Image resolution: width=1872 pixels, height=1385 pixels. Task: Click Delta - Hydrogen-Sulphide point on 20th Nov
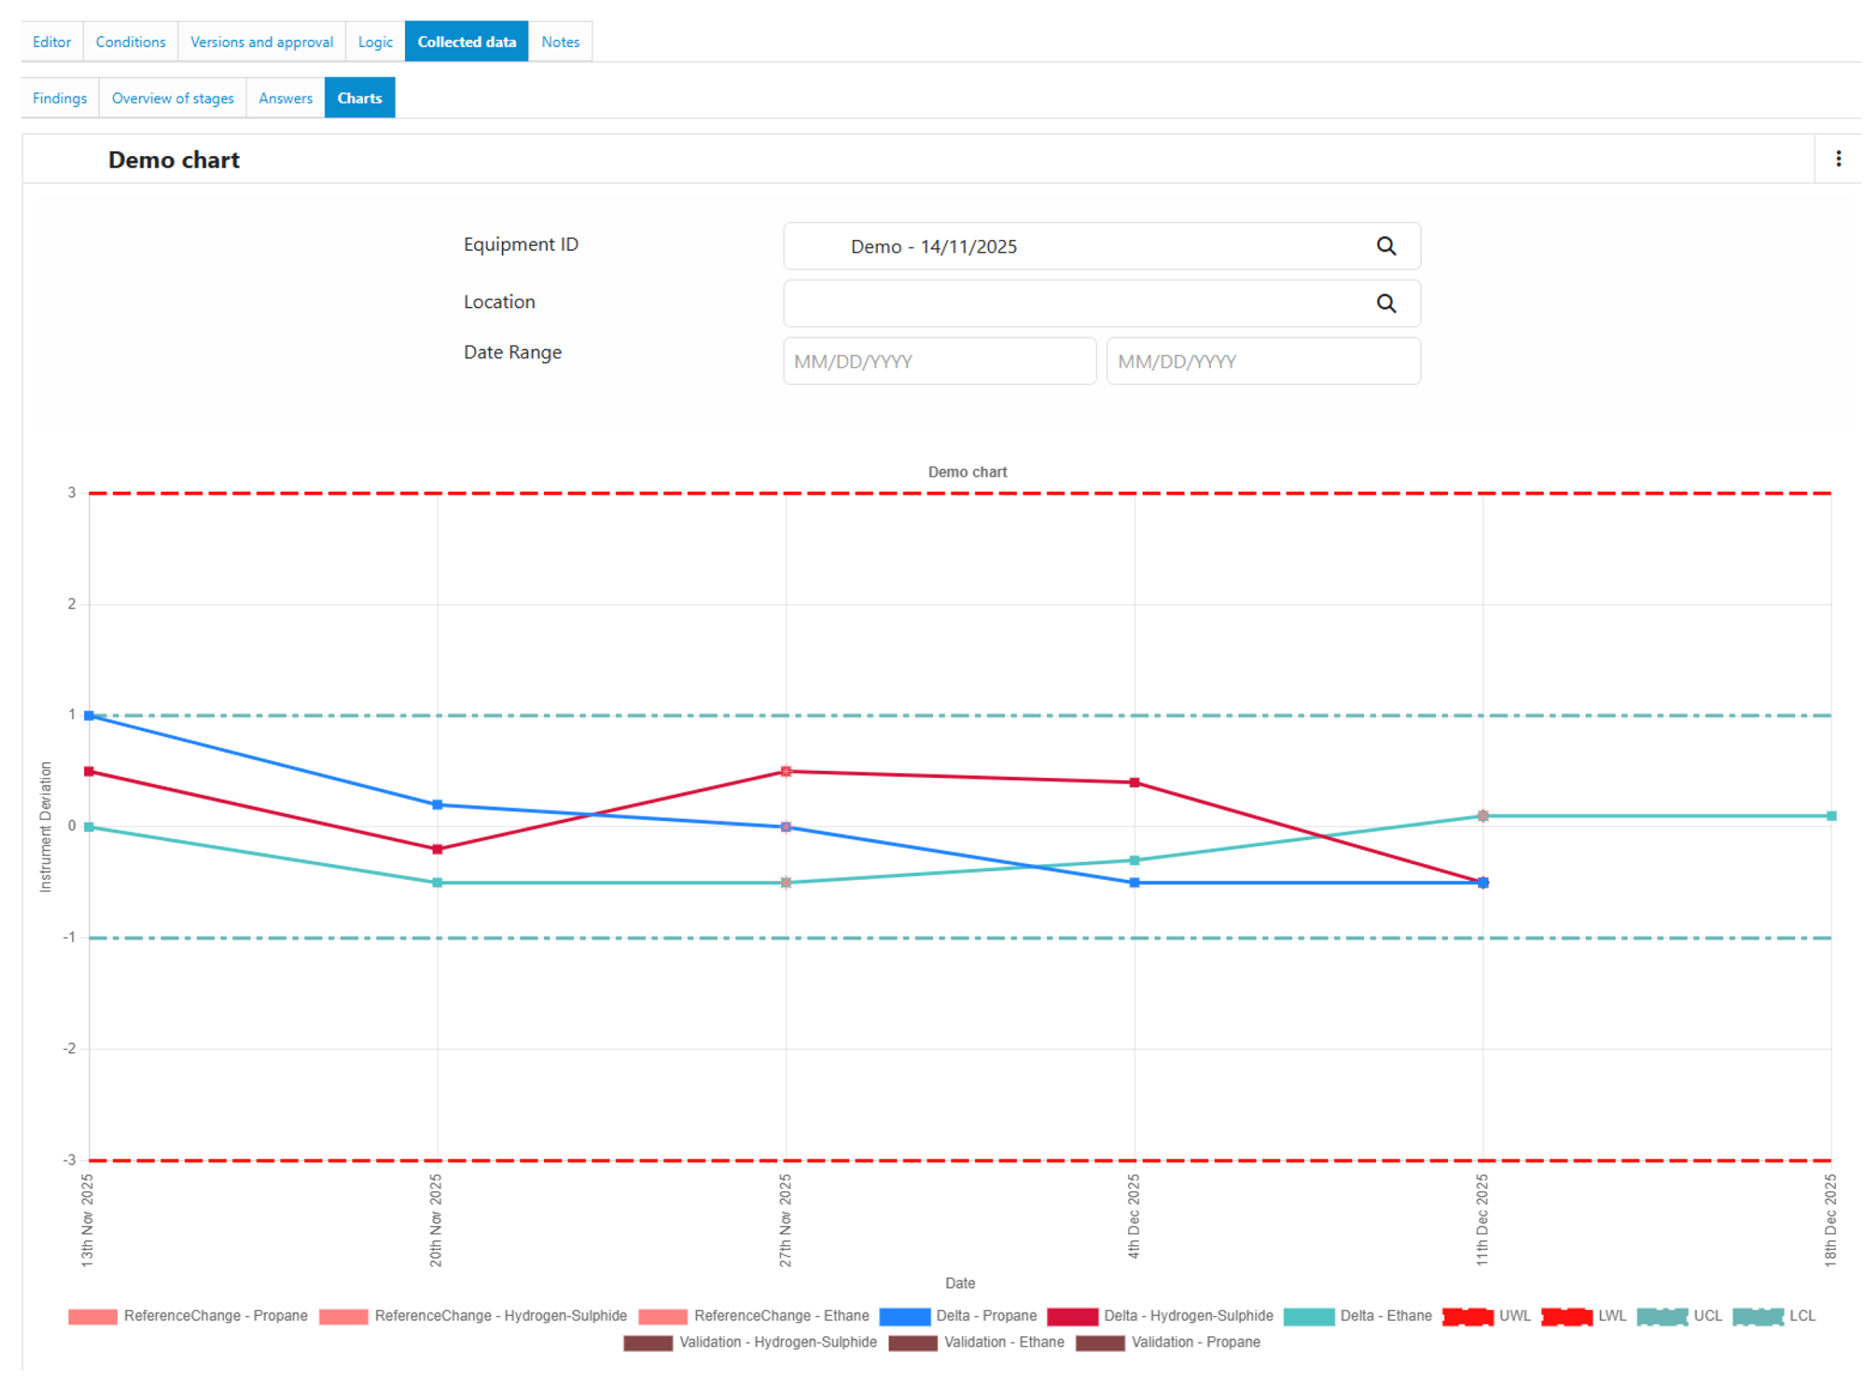(437, 850)
